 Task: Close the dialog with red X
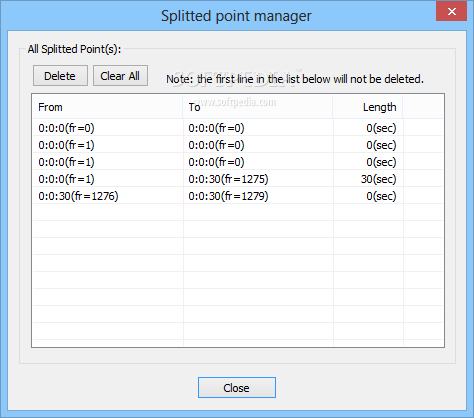451,12
